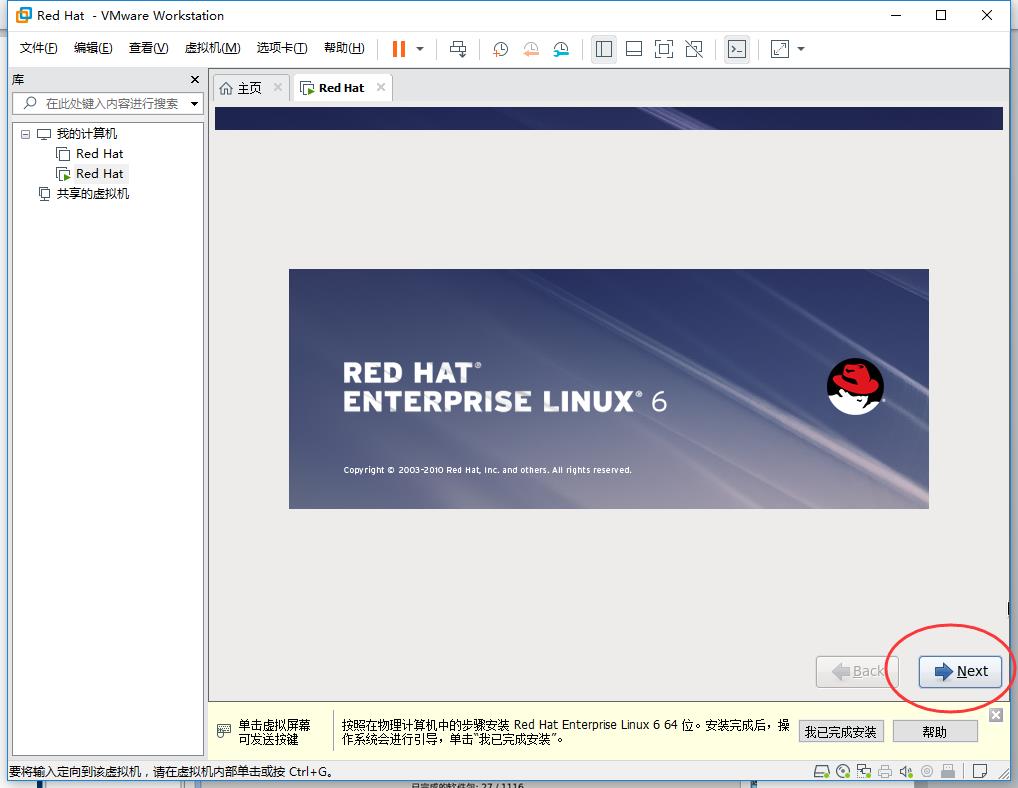Toggle the thumbnail bar view icon

click(634, 49)
